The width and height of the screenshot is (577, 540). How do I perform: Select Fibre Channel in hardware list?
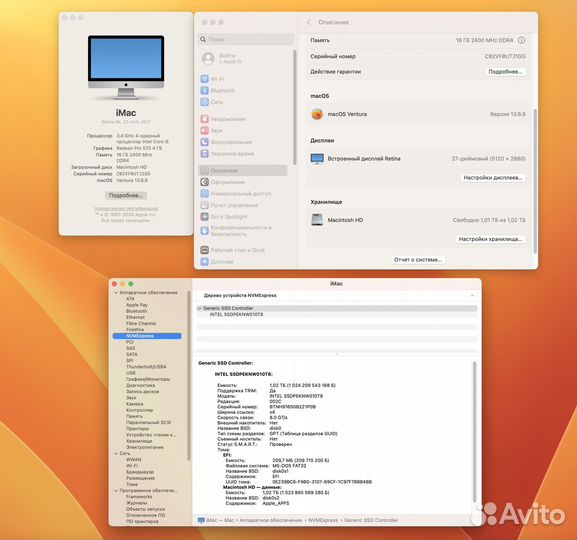141,323
